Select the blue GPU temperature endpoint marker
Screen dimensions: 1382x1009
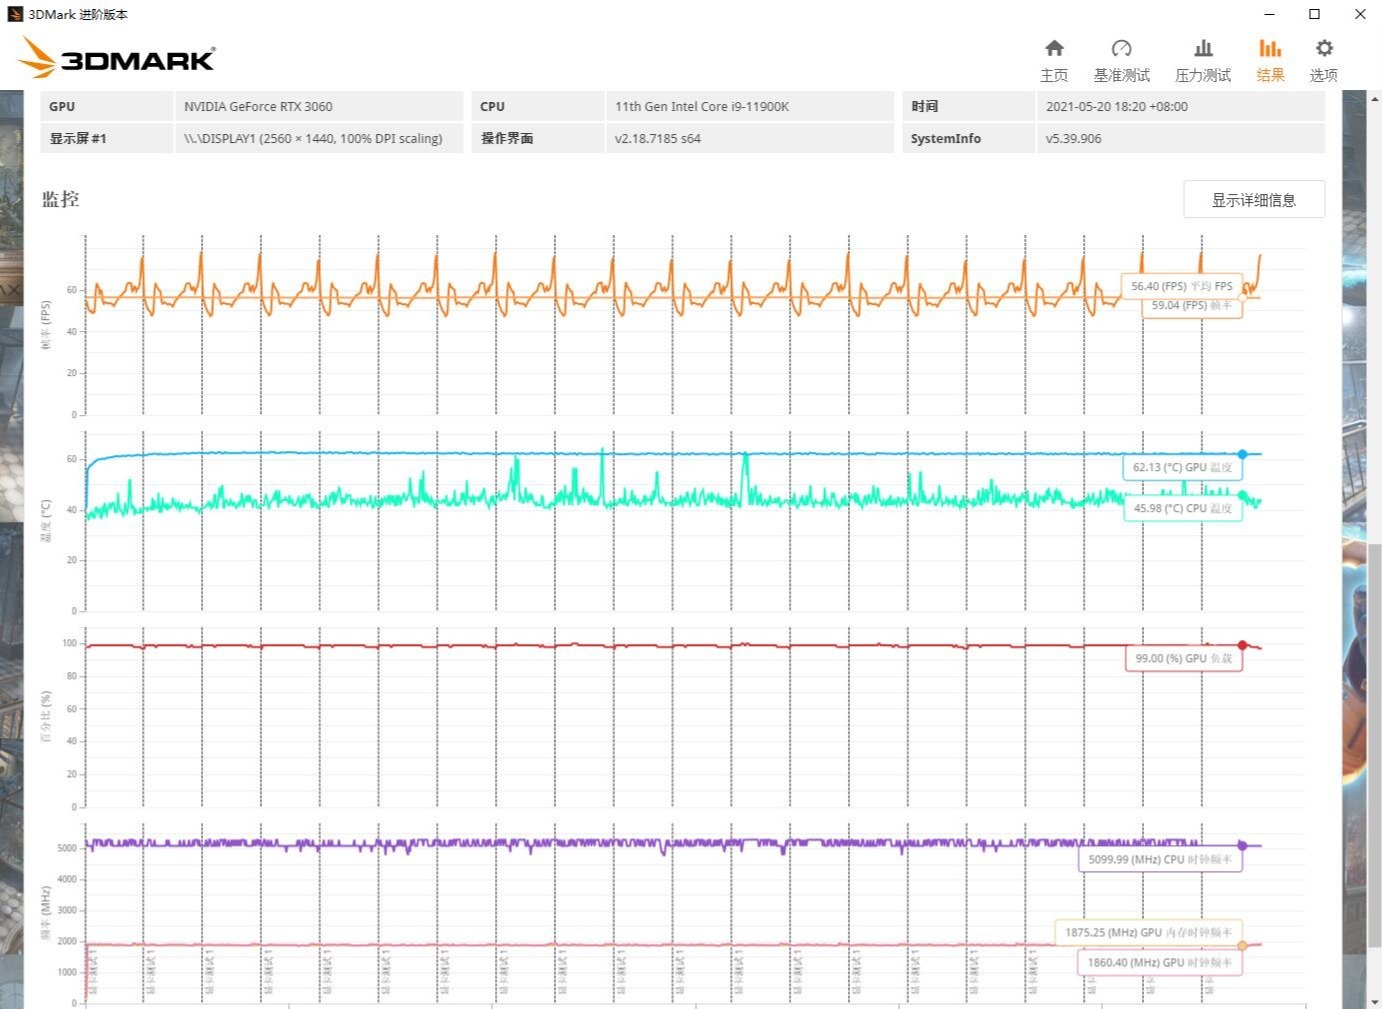[x=1243, y=453]
